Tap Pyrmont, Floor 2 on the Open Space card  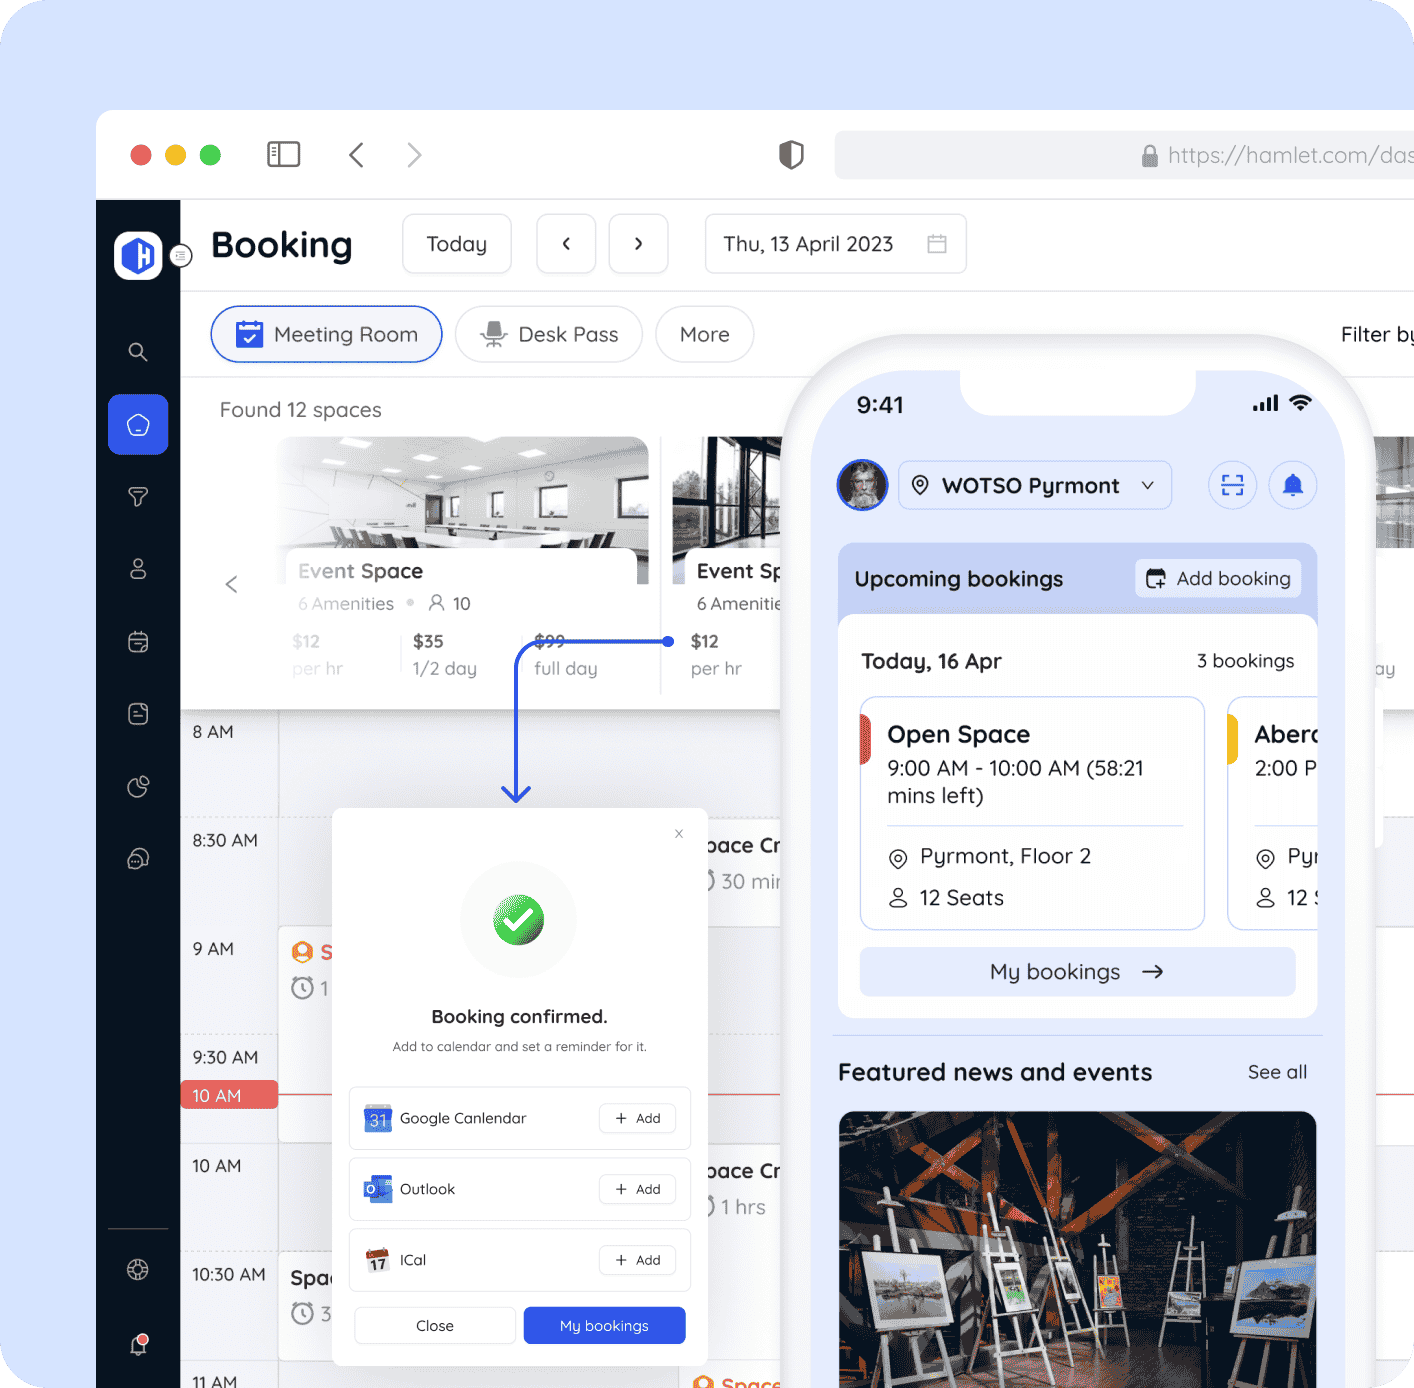pos(1005,856)
